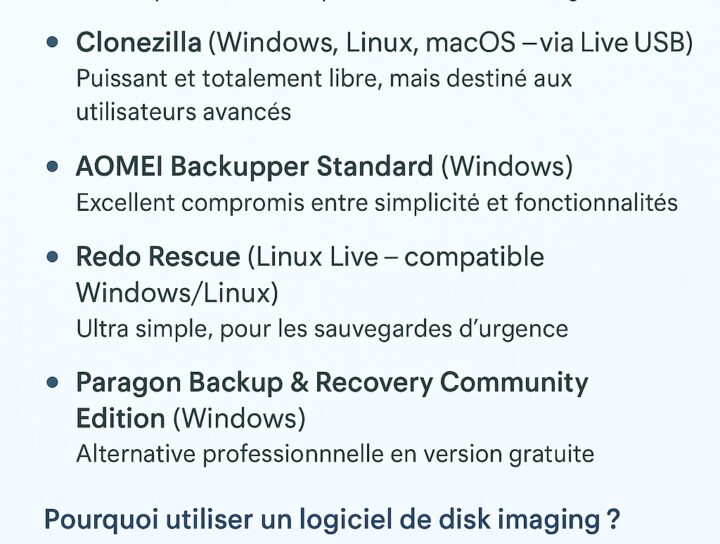Click 'Ultra simple, pour les sauvegardes d'urgence'
This screenshot has width=720, height=544.
[x=322, y=329]
